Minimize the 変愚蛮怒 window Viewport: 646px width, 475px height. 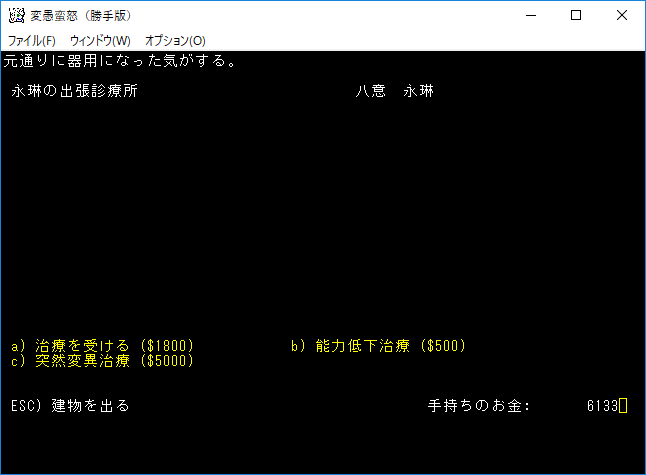pos(530,16)
